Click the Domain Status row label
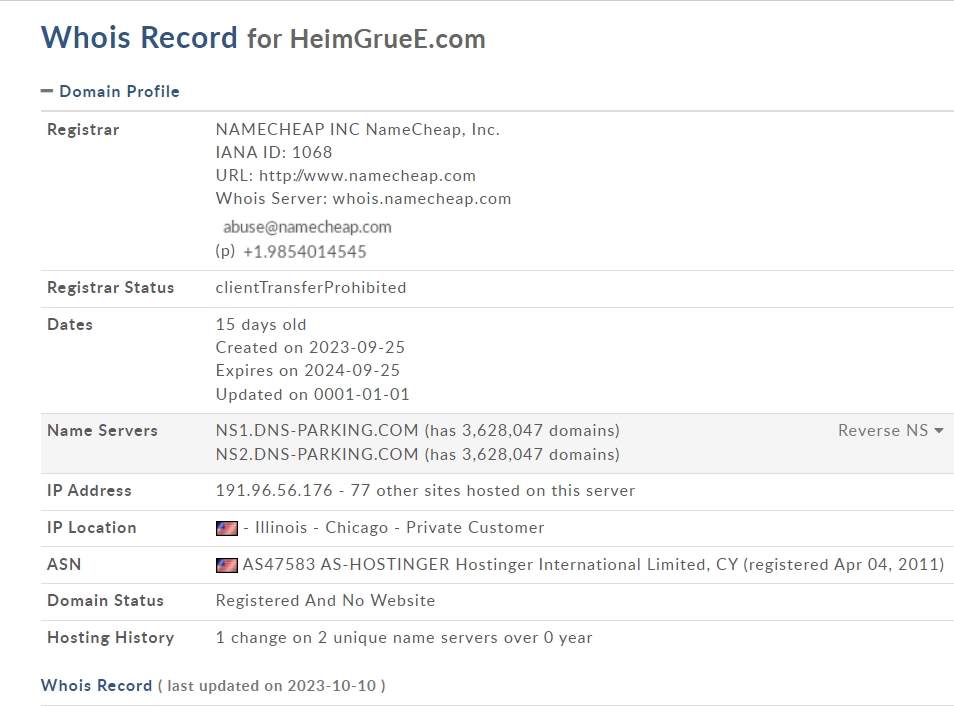This screenshot has width=954, height=706. (x=105, y=601)
